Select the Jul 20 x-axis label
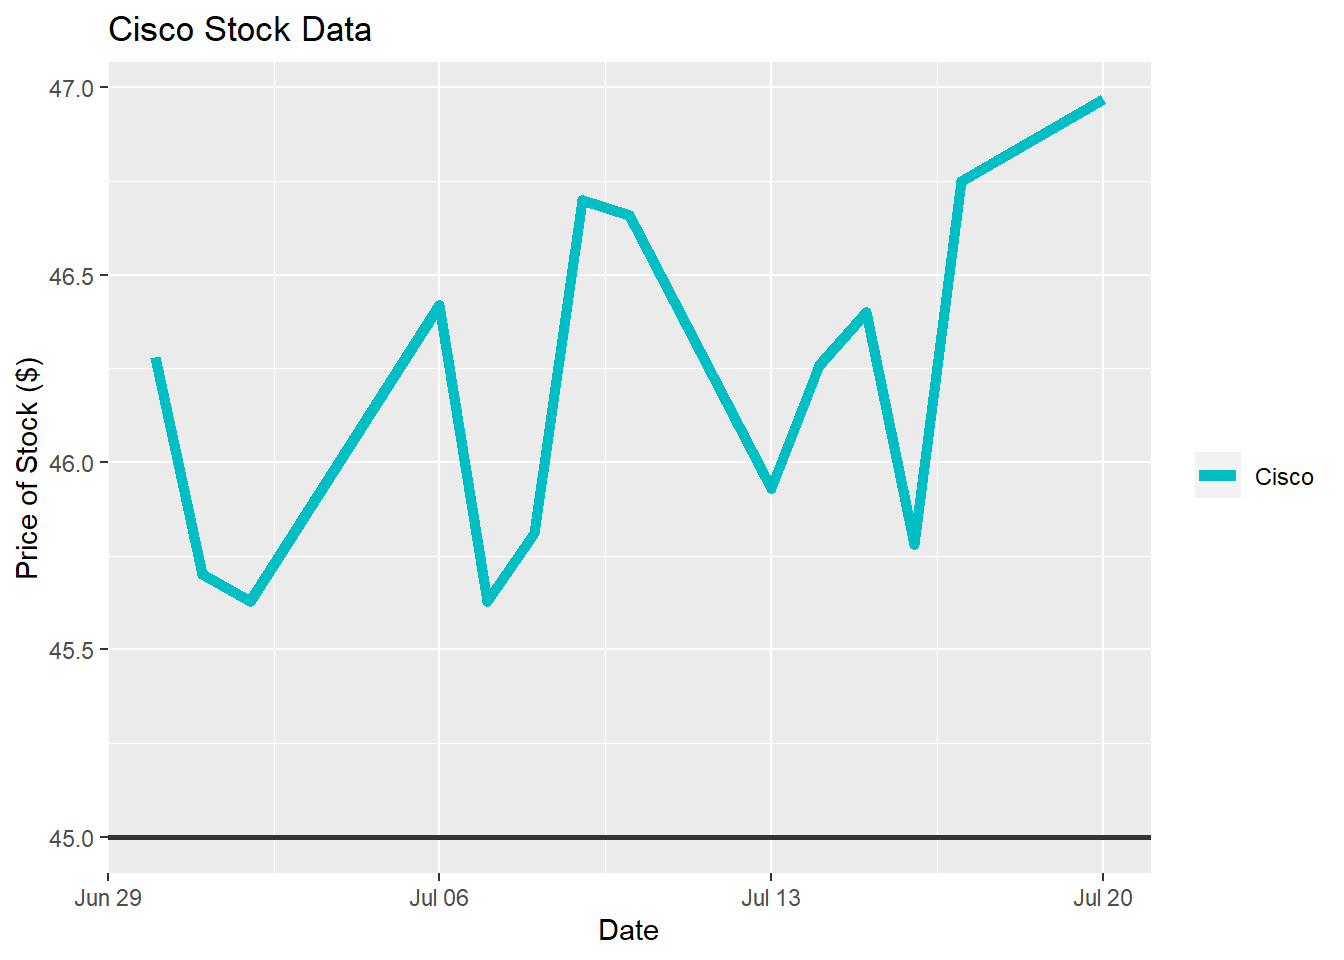 (1103, 898)
